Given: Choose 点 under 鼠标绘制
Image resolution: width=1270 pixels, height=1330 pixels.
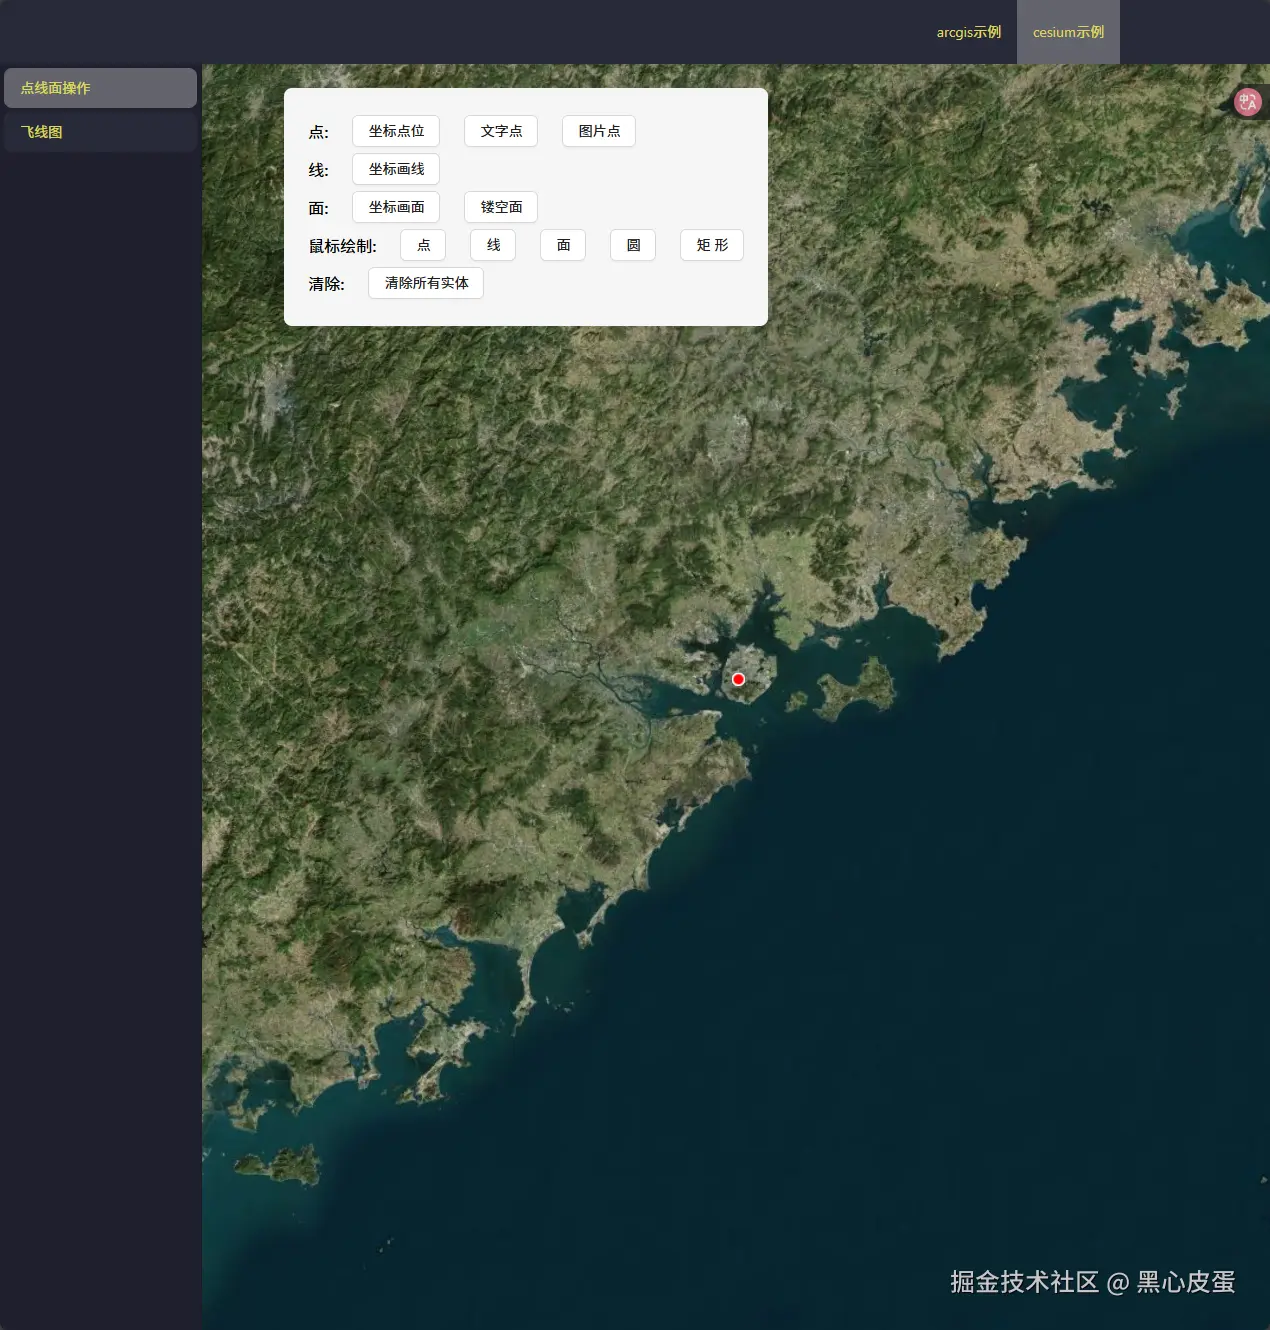Looking at the screenshot, I should click(423, 245).
